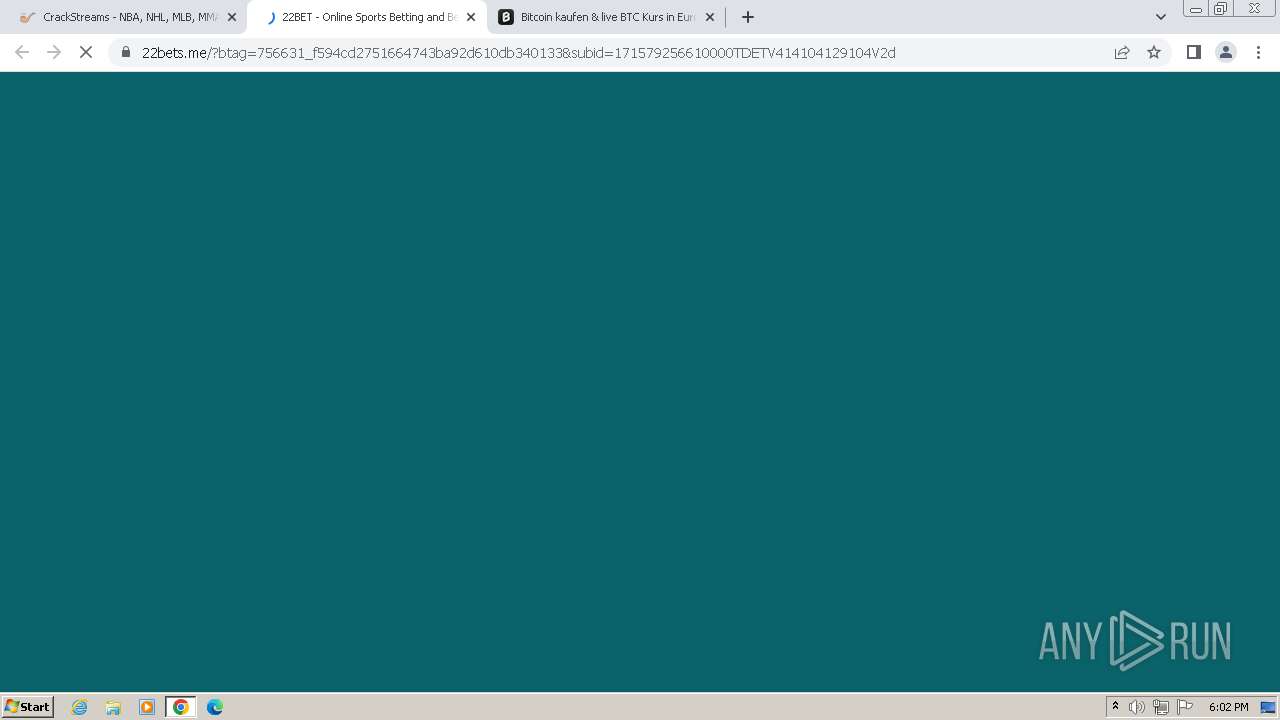1280x720 pixels.
Task: Open the network status tray icon
Action: pyautogui.click(x=1161, y=707)
